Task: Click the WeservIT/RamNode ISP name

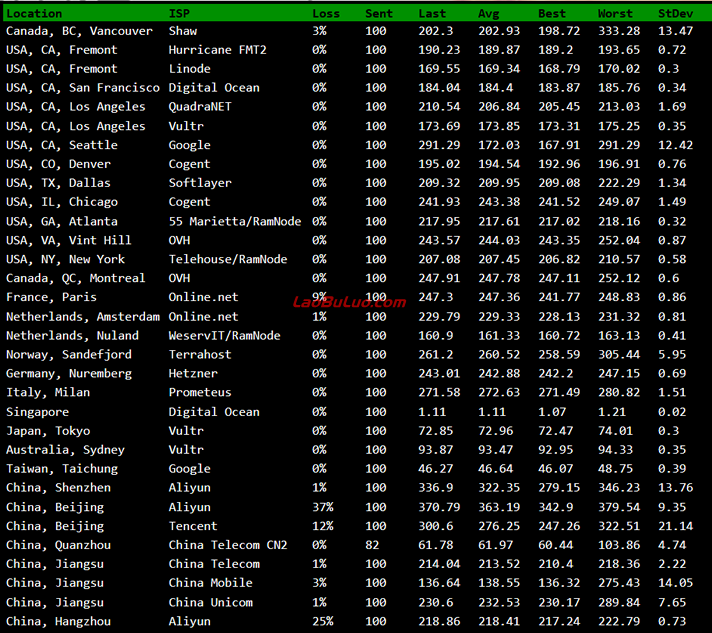Action: click(x=224, y=336)
